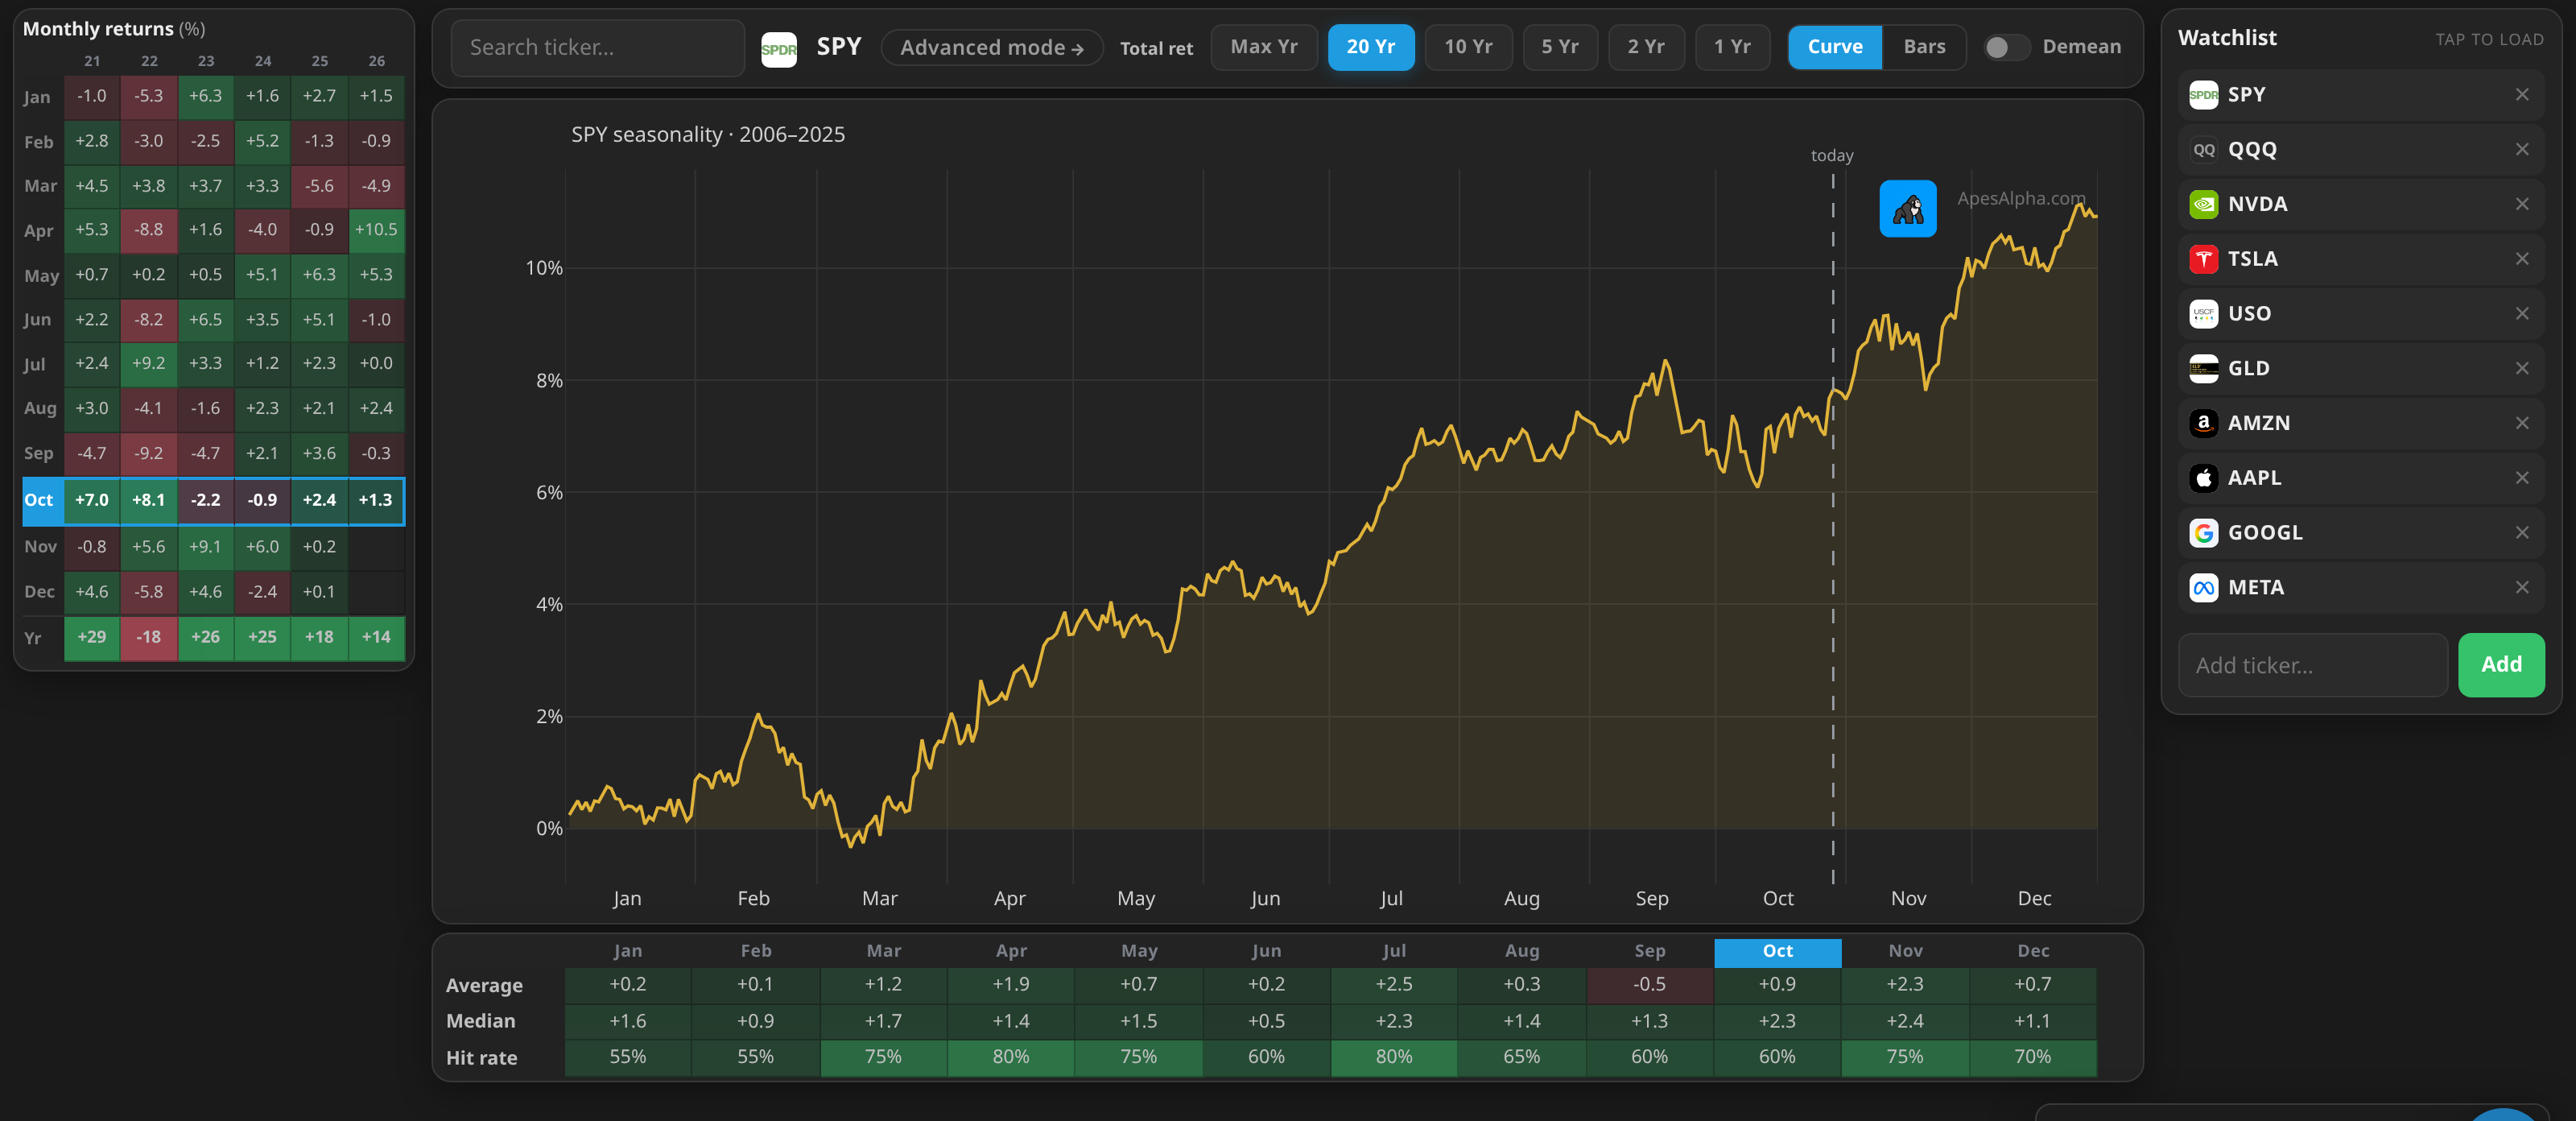Load TSLA ticker name from watchlist
This screenshot has width=2576, height=1121.
tap(2252, 259)
